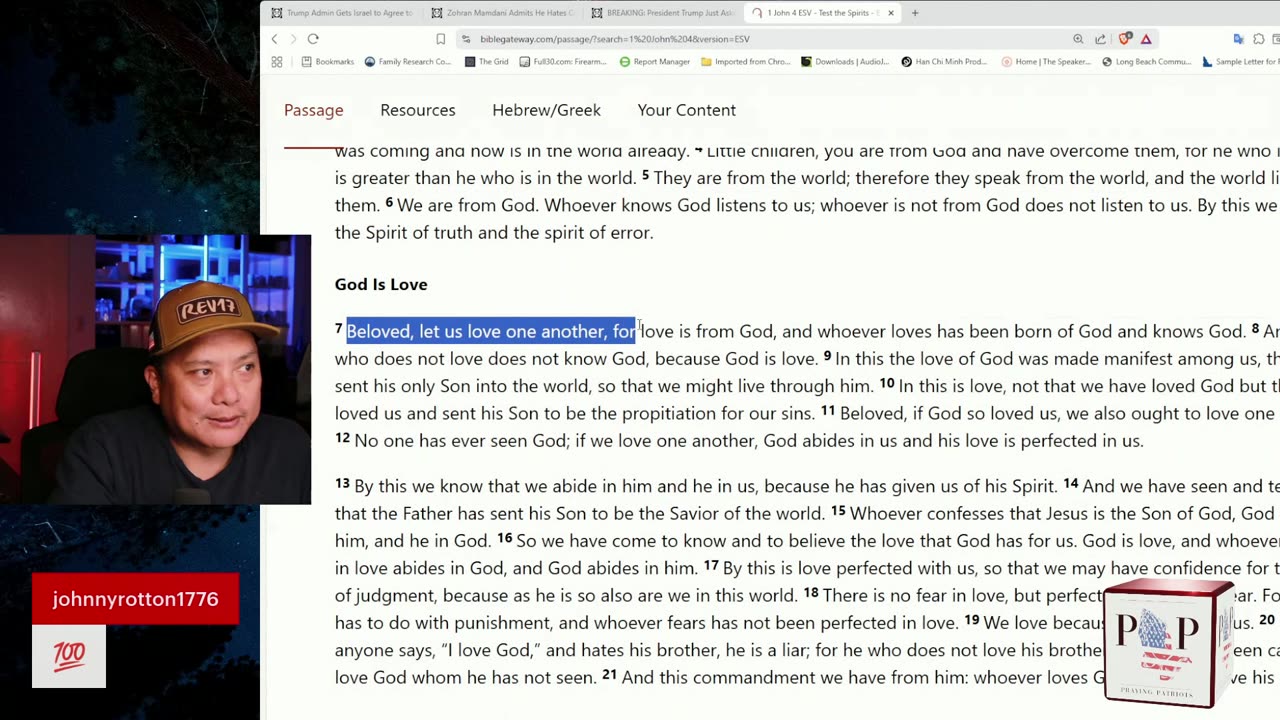1280x720 pixels.
Task: Click the share icon in the address bar
Action: pos(1100,39)
